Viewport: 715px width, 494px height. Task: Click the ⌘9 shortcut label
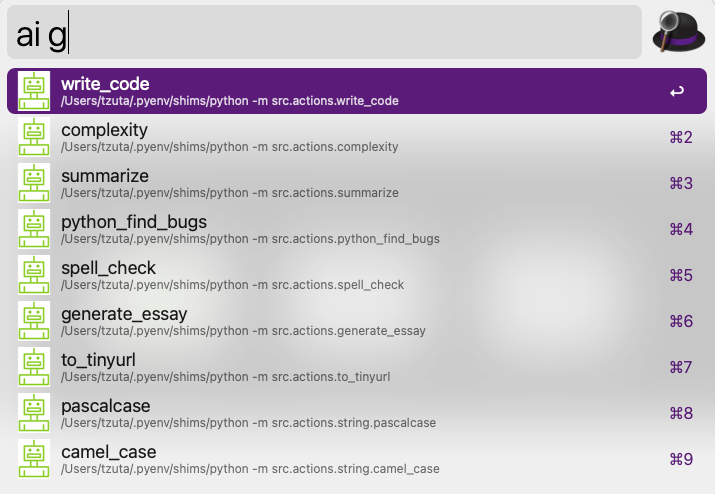tap(681, 459)
